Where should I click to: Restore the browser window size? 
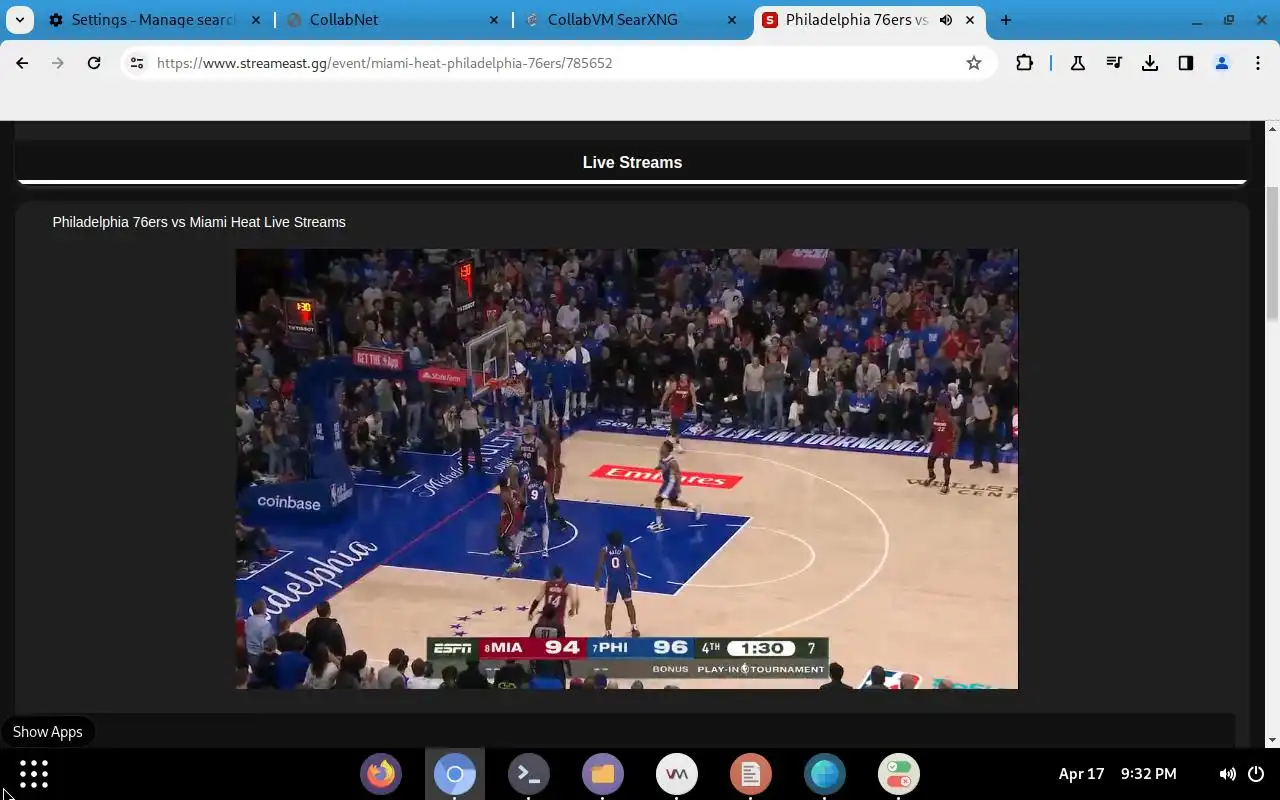point(1229,20)
